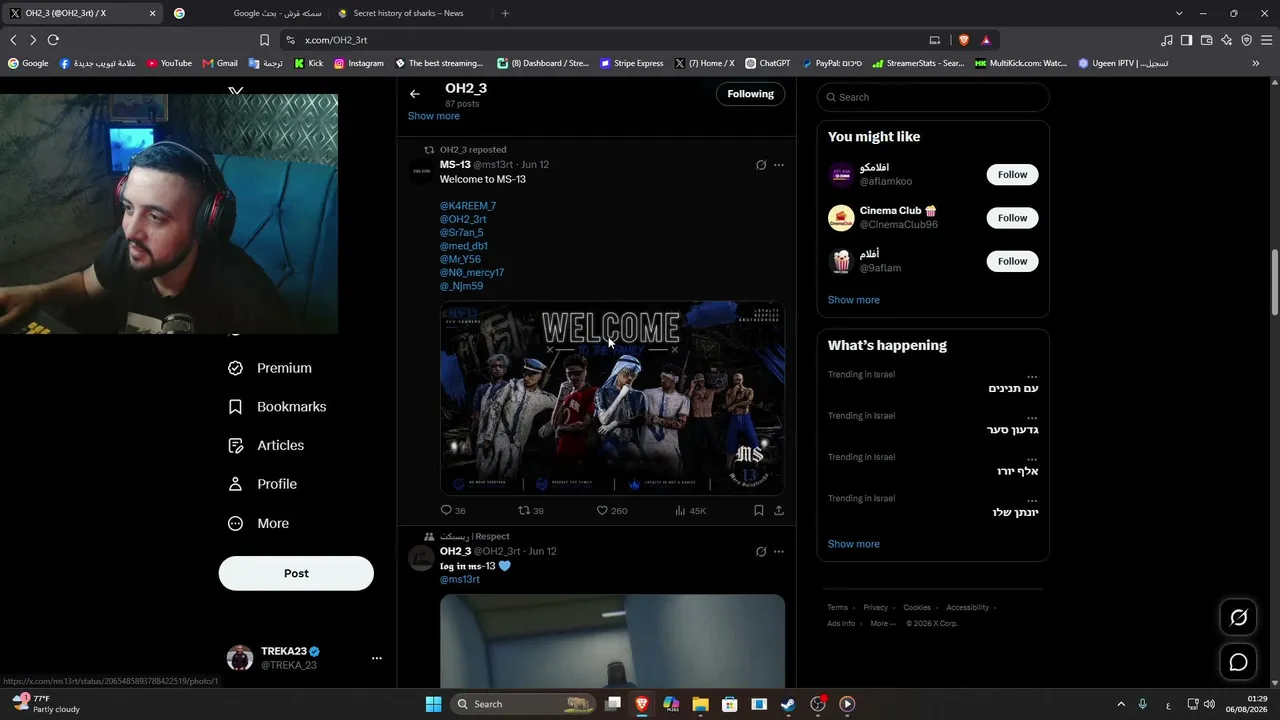This screenshot has height=720, width=1280.
Task: Open the Brave Wallet icon
Action: coord(1206,40)
